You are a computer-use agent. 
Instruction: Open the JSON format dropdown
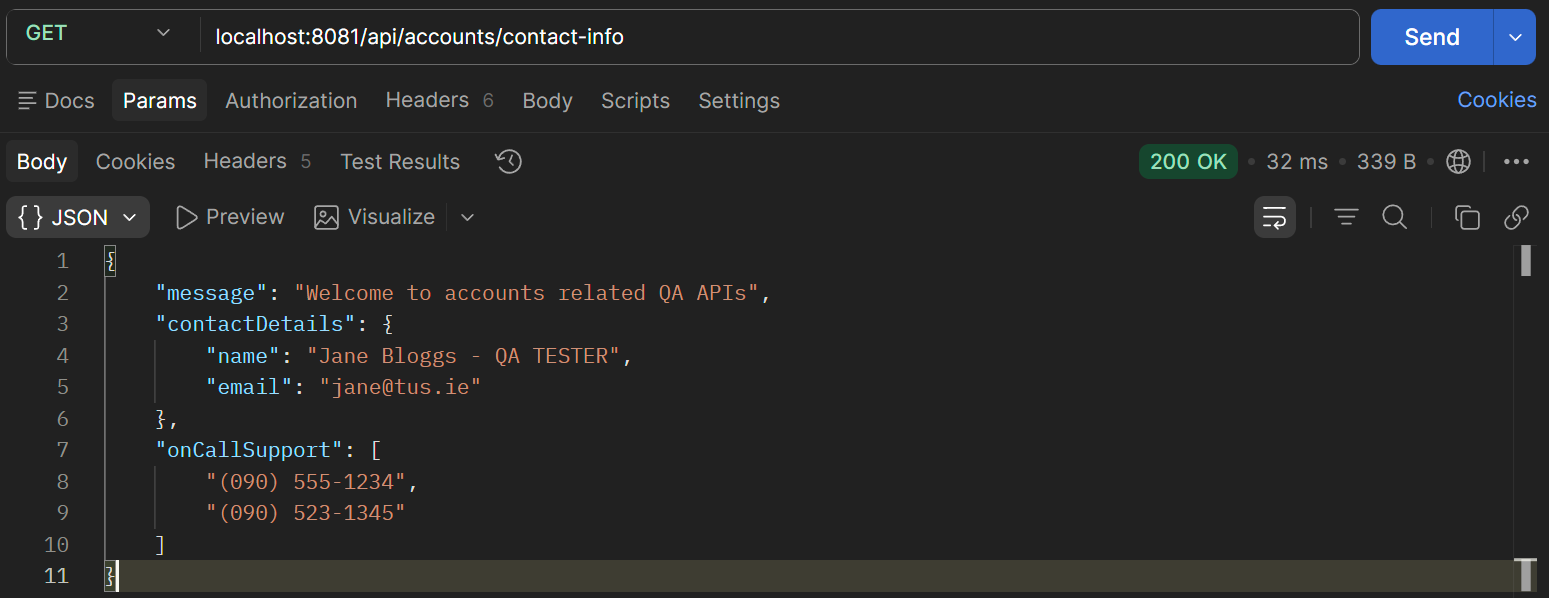(x=78, y=217)
